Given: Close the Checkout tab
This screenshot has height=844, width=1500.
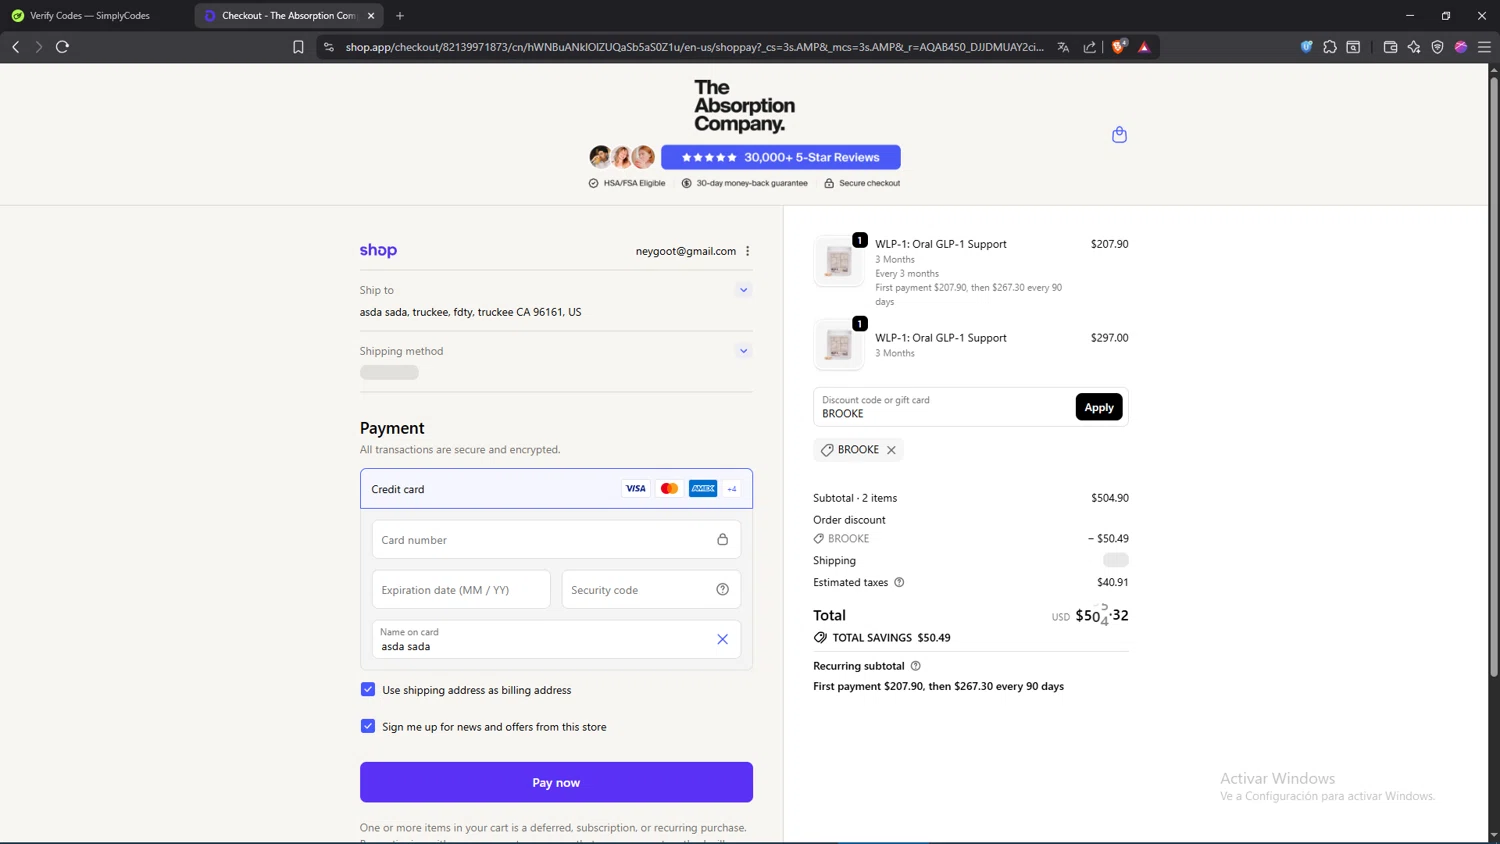Looking at the screenshot, I should pos(371,16).
